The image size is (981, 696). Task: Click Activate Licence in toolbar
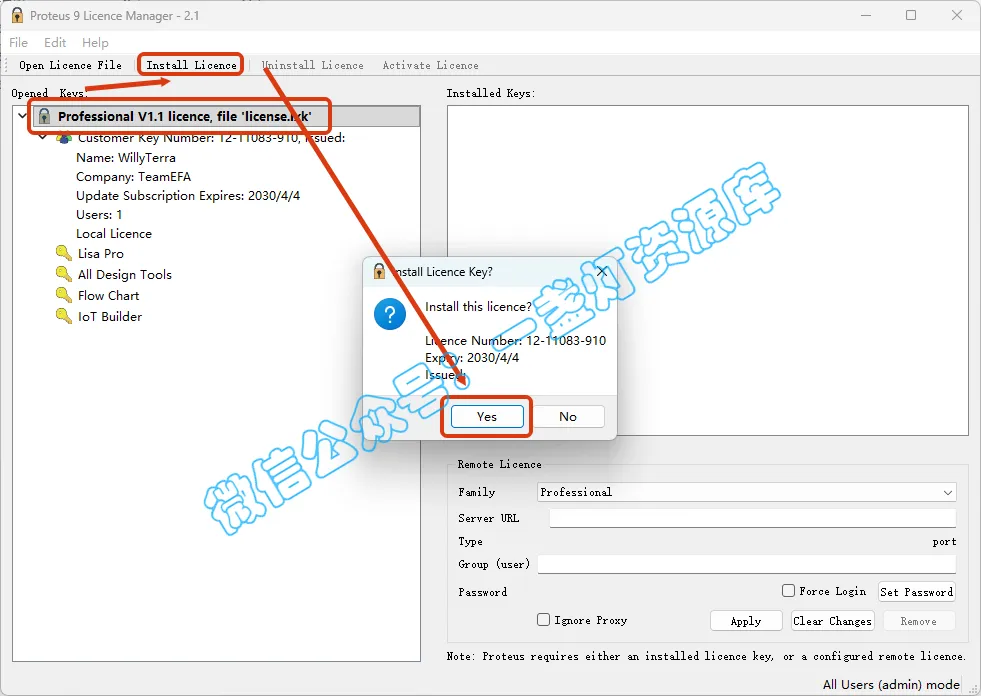click(430, 65)
